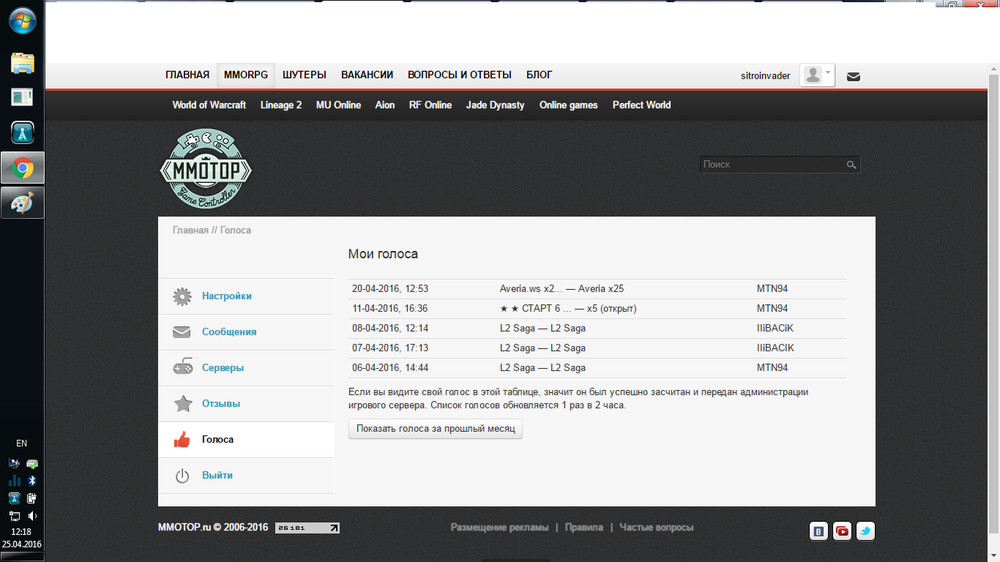The image size is (1000, 562).
Task: Click the power icon beside Выйти
Action: click(182, 476)
